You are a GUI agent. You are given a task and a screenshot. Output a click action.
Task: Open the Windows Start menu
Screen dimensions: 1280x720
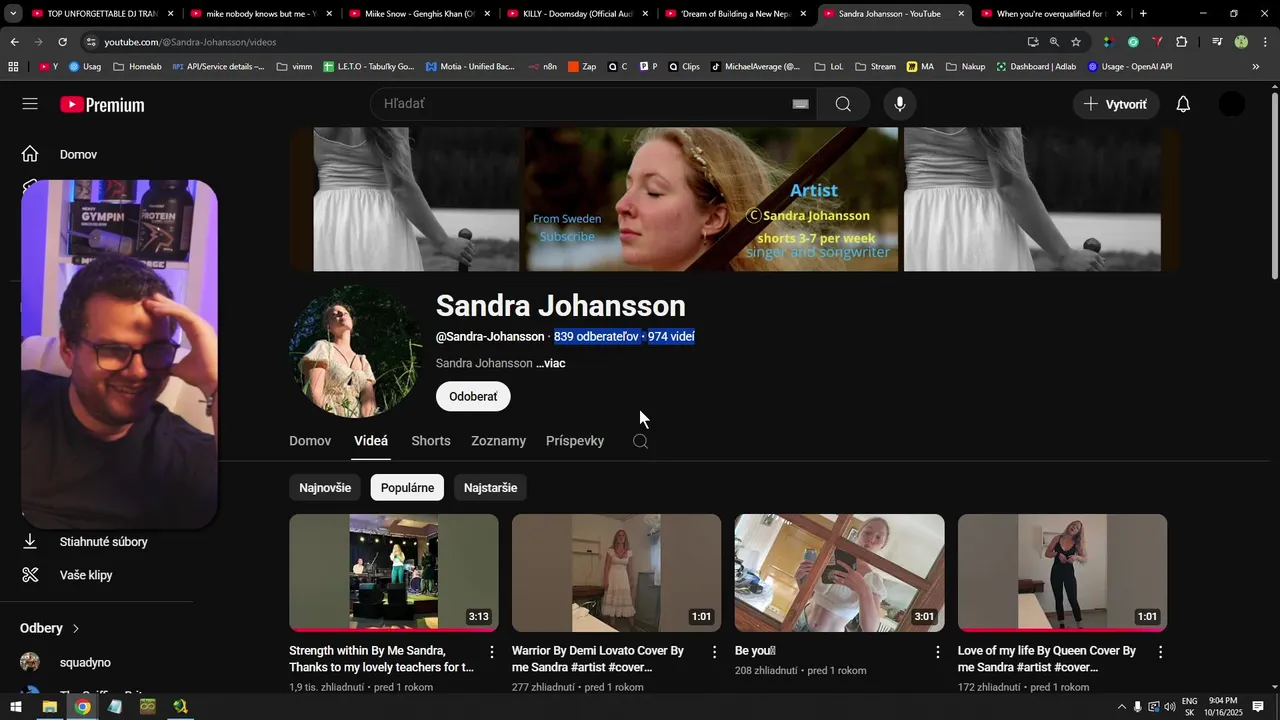(x=16, y=707)
